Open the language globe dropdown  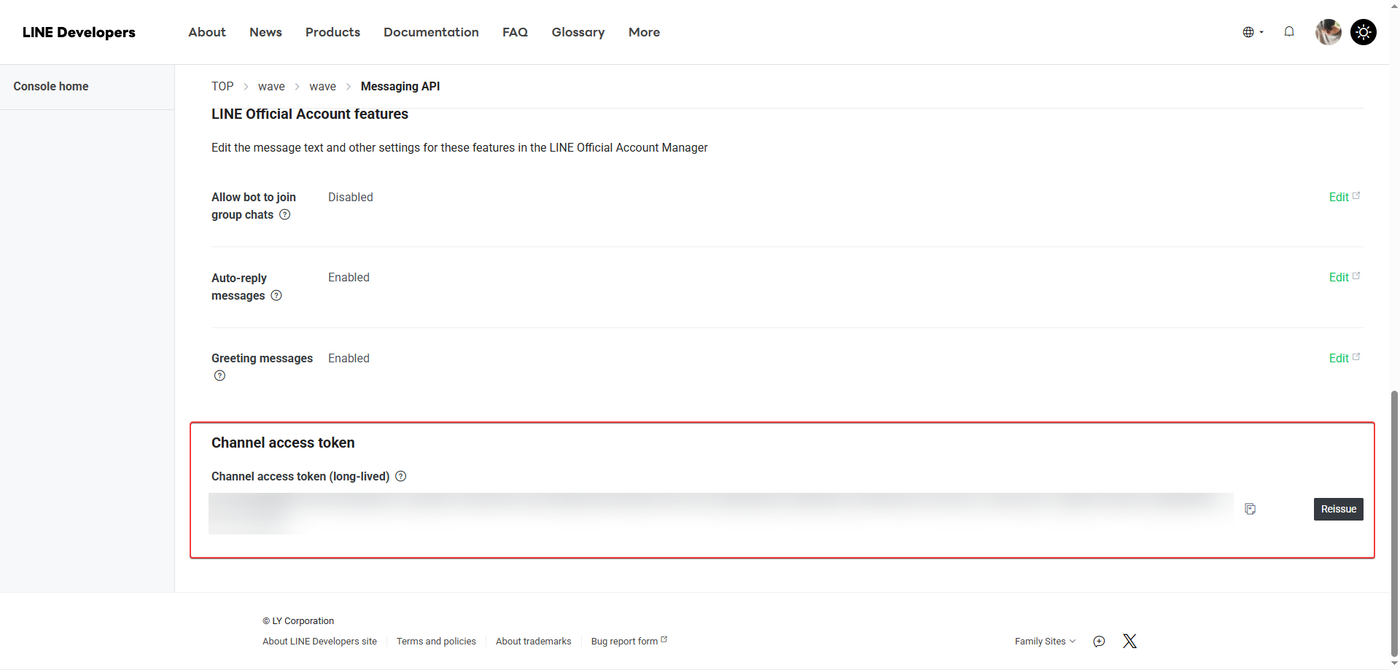tap(1253, 32)
